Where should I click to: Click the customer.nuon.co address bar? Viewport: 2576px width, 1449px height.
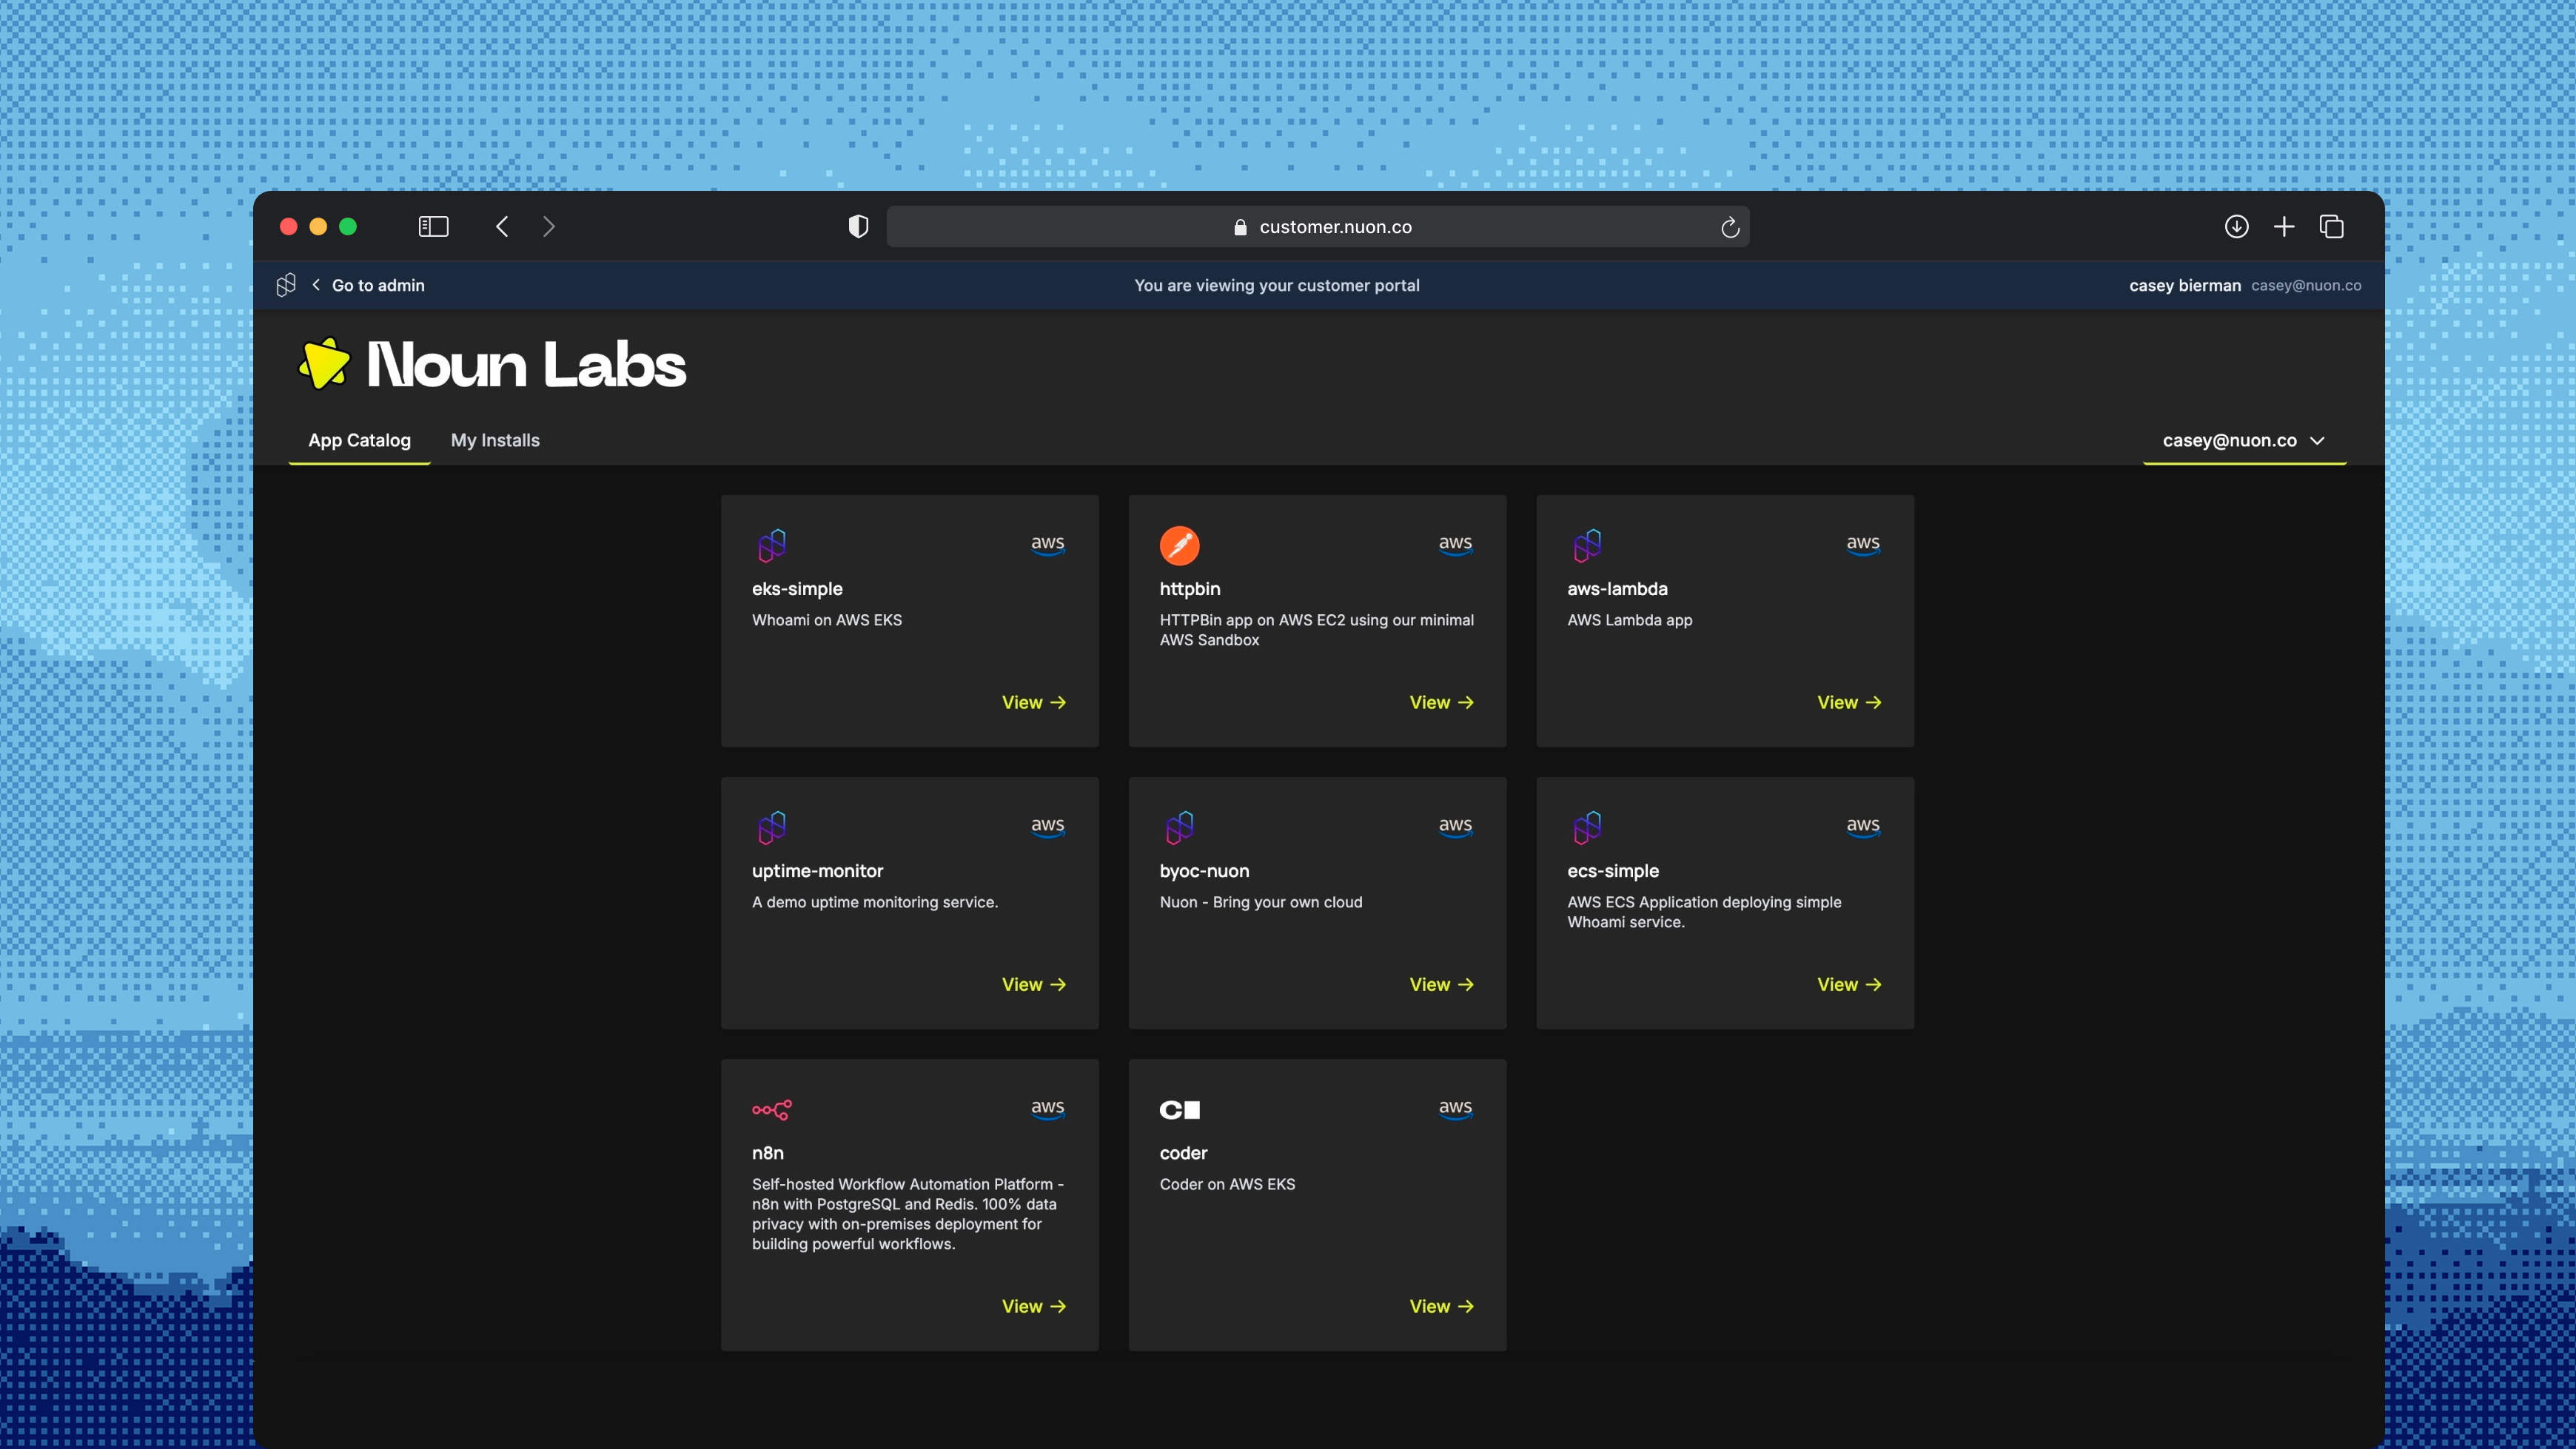coord(1317,227)
